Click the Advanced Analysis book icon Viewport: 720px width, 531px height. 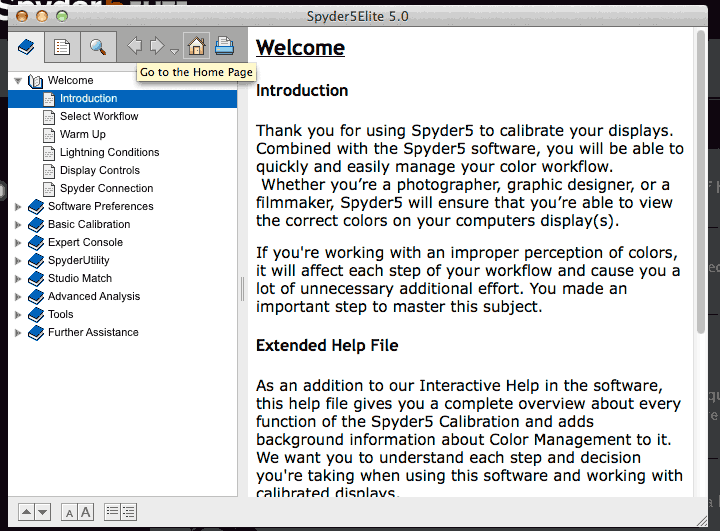pos(36,297)
